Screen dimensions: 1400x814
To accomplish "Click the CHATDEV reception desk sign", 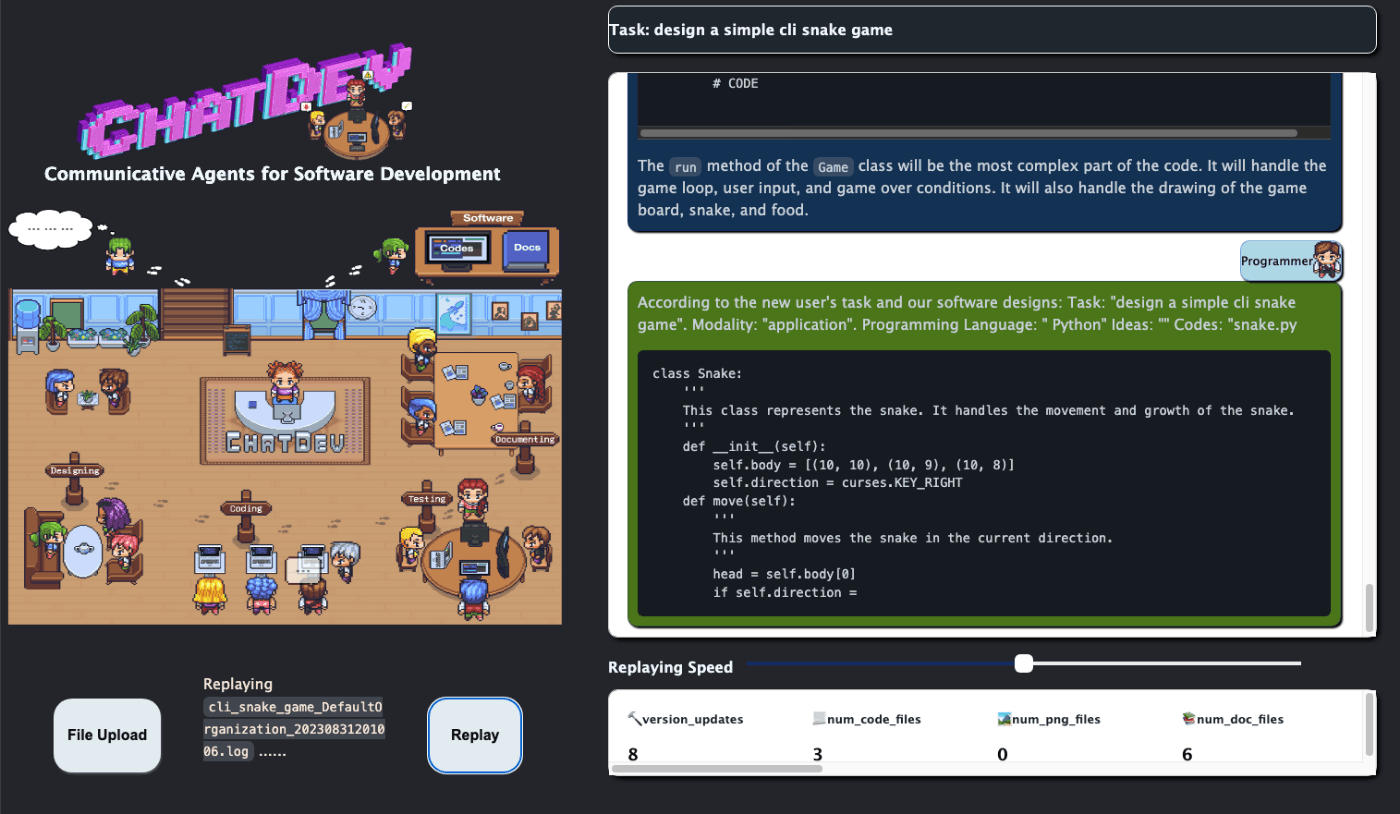I will (285, 442).
